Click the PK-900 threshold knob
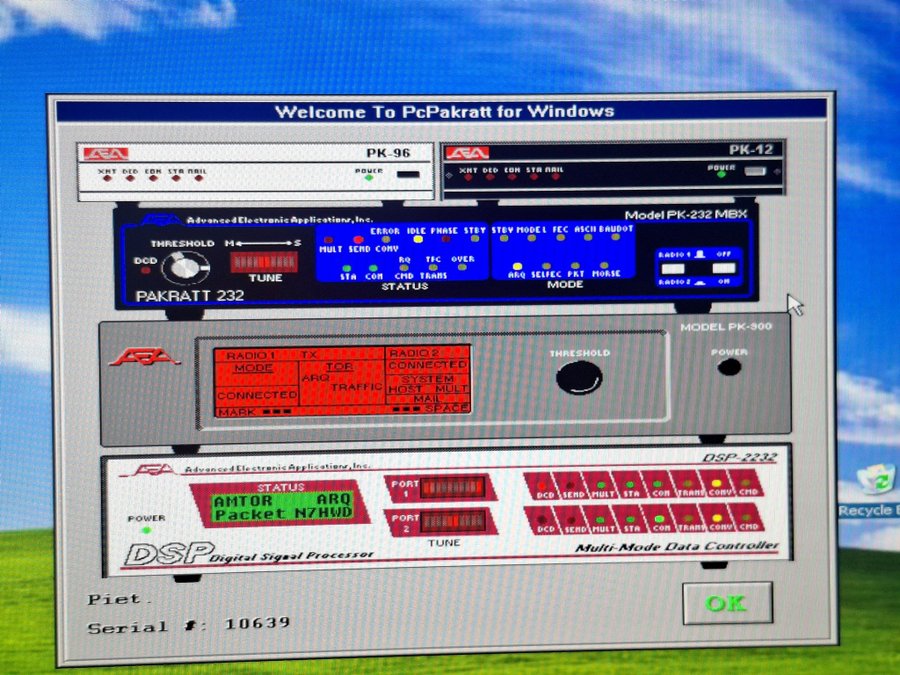900x675 pixels. pyautogui.click(x=580, y=378)
